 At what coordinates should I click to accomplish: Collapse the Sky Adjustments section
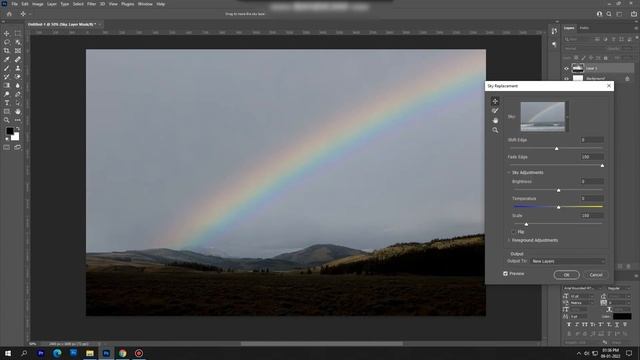tap(509, 173)
